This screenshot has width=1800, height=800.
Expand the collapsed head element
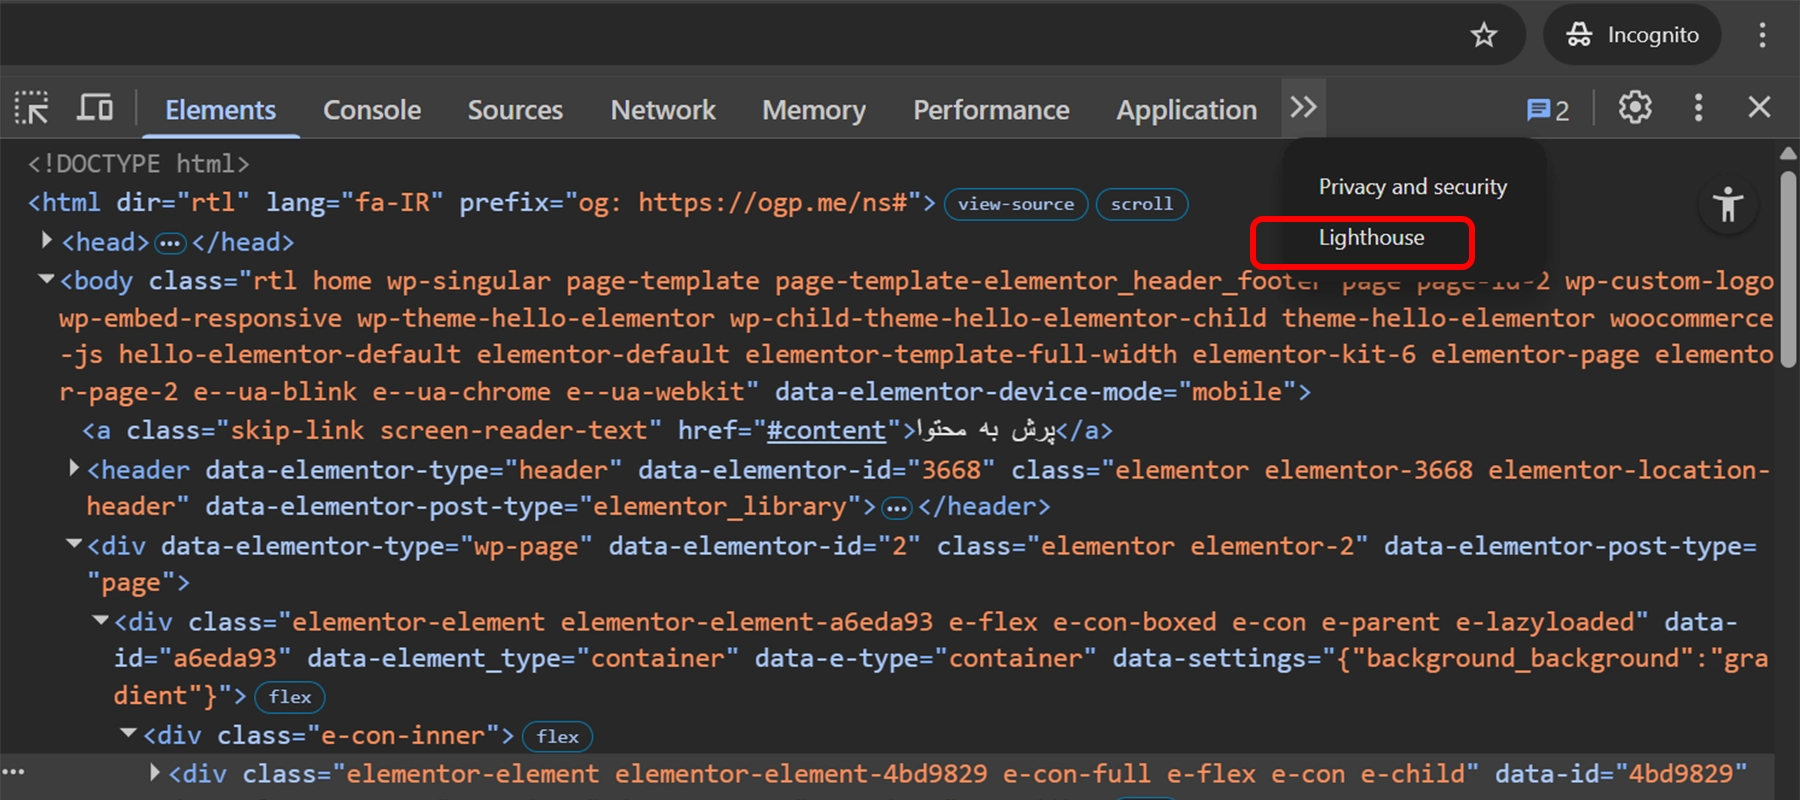47,241
